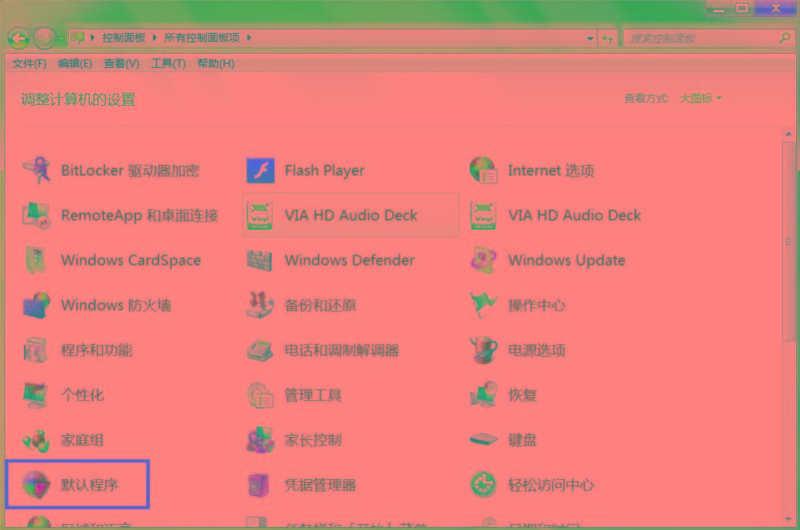
Task: Open the 家庭组 icon
Action: point(36,440)
